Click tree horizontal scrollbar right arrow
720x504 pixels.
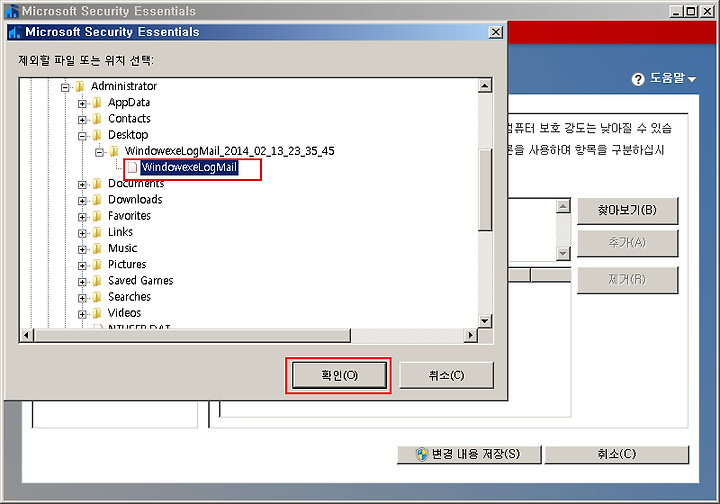pyautogui.click(x=470, y=336)
